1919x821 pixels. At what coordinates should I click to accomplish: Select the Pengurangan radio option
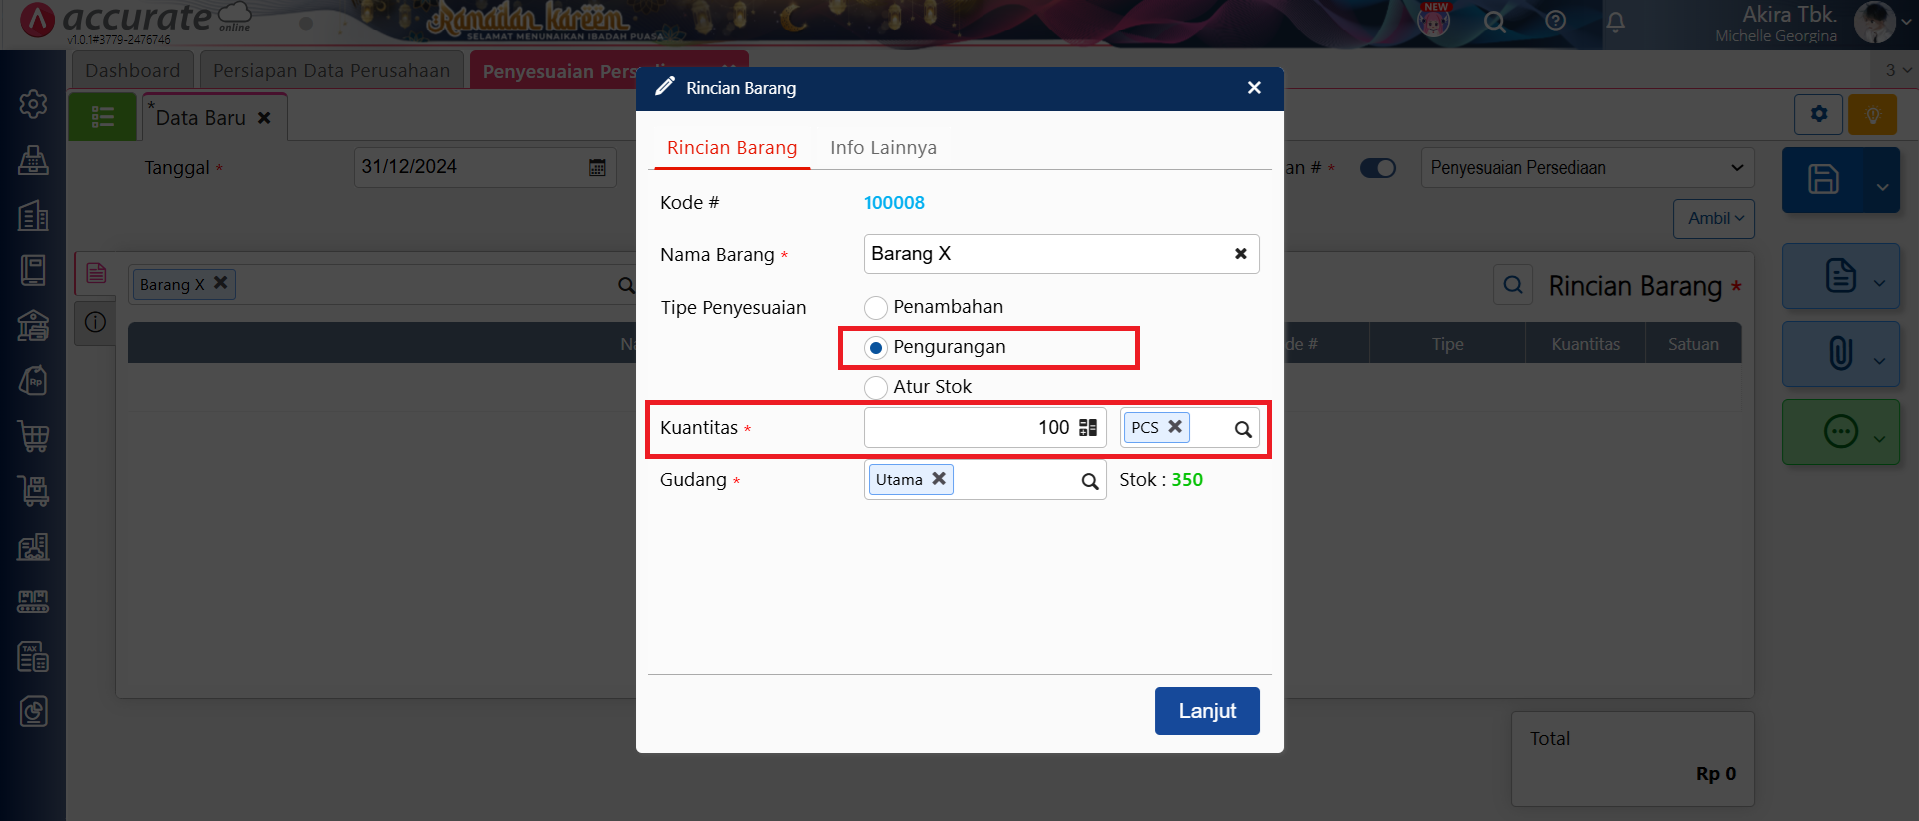876,348
